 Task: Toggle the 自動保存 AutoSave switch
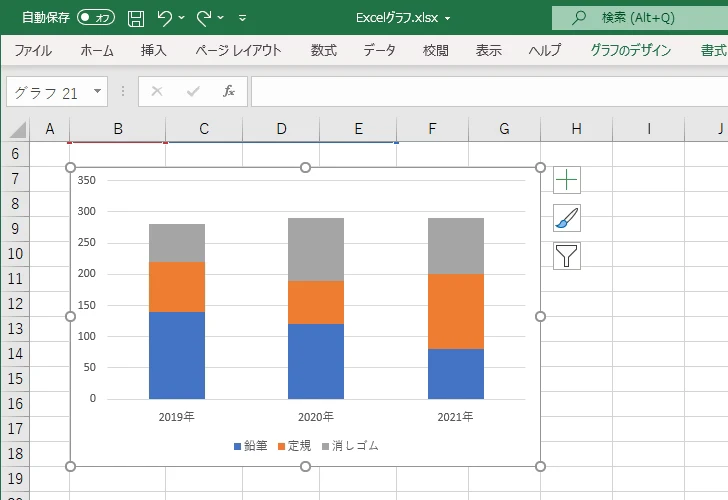coord(96,18)
